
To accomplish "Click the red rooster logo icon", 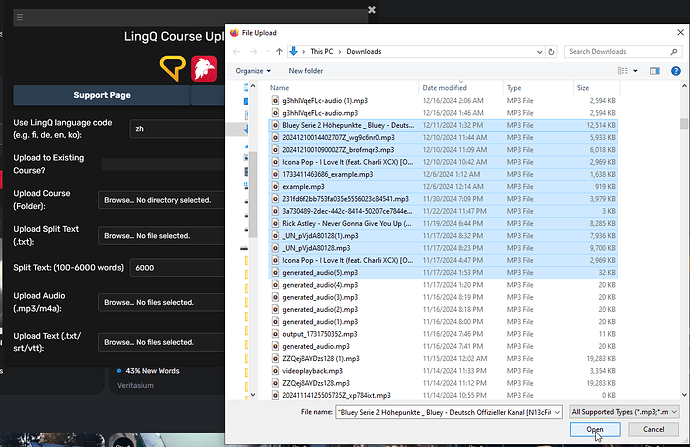I will (204, 69).
